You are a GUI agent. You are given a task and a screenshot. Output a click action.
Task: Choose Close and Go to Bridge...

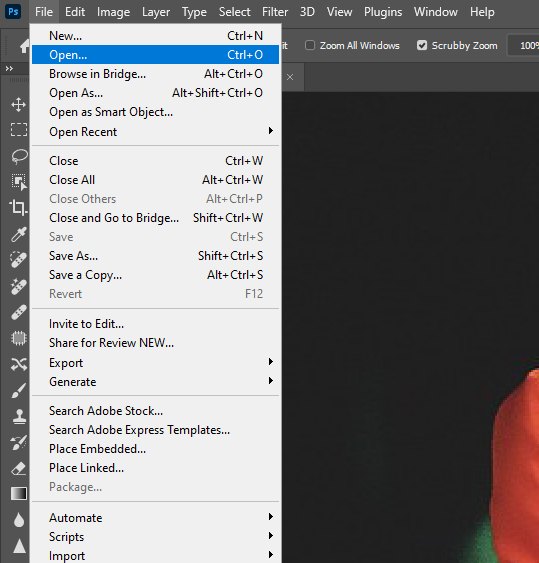[x=155, y=218]
